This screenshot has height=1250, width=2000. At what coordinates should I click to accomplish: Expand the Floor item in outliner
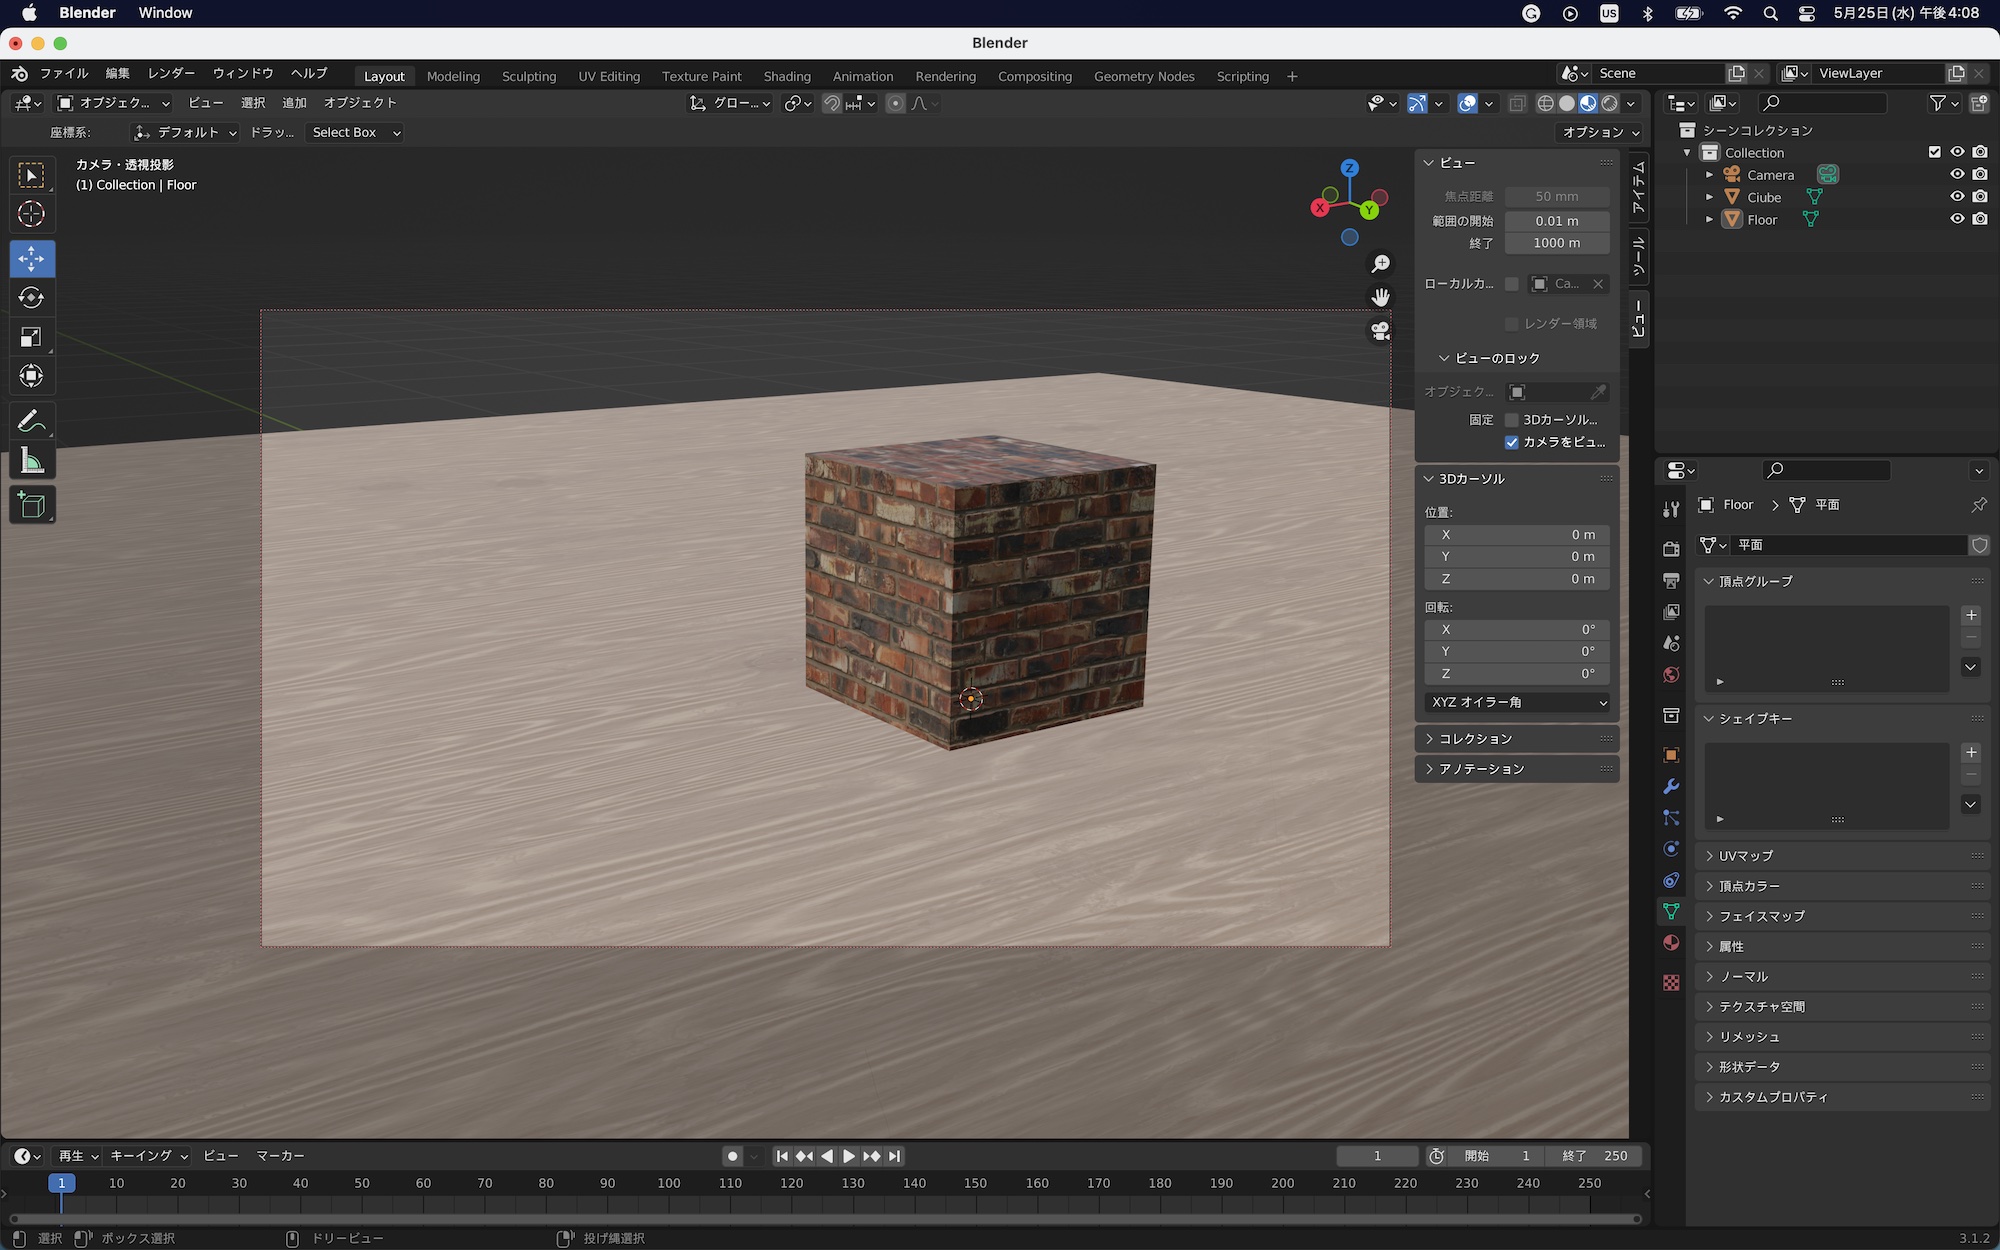pos(1710,220)
